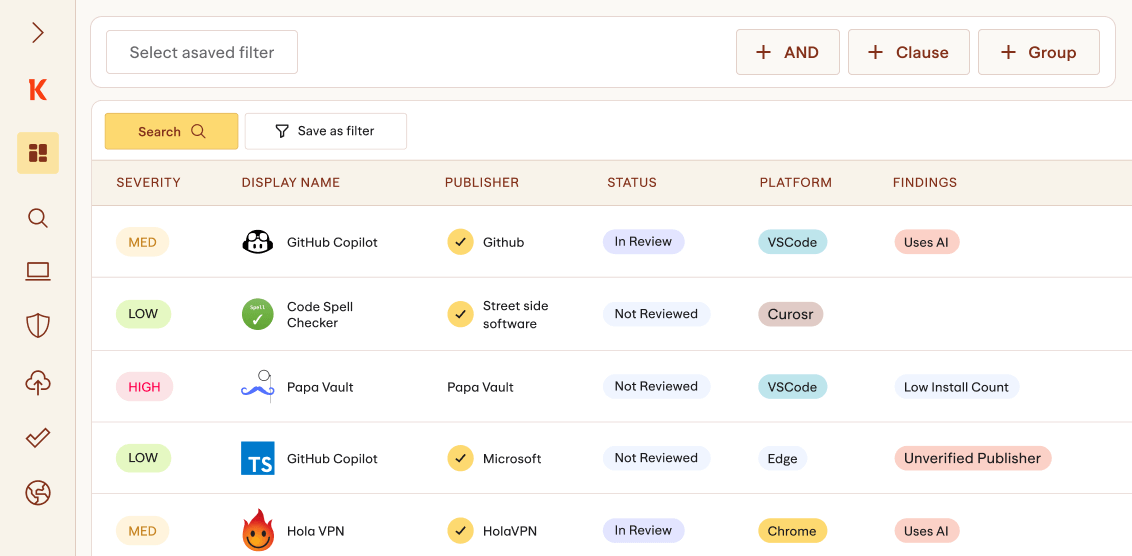Click LOW severity tag in Microsoft row
This screenshot has height=556, width=1132.
(143, 458)
